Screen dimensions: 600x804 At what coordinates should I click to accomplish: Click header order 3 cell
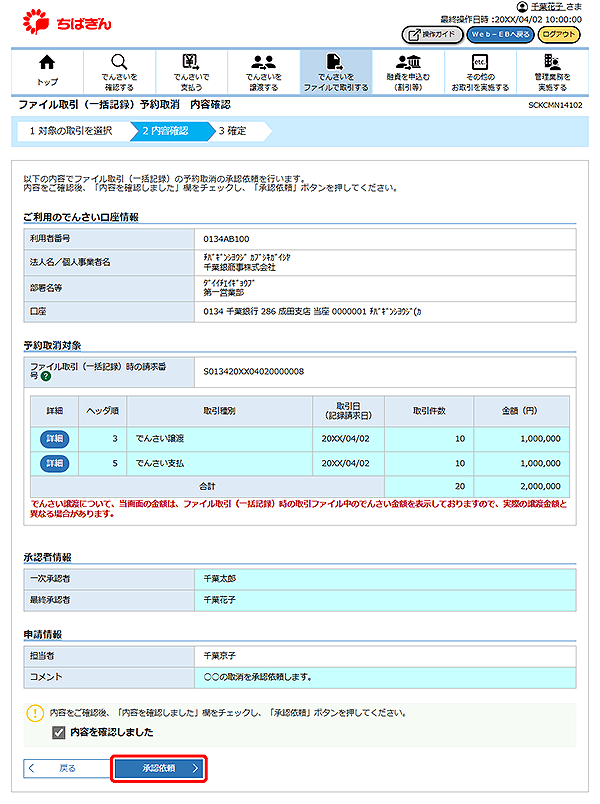point(103,439)
